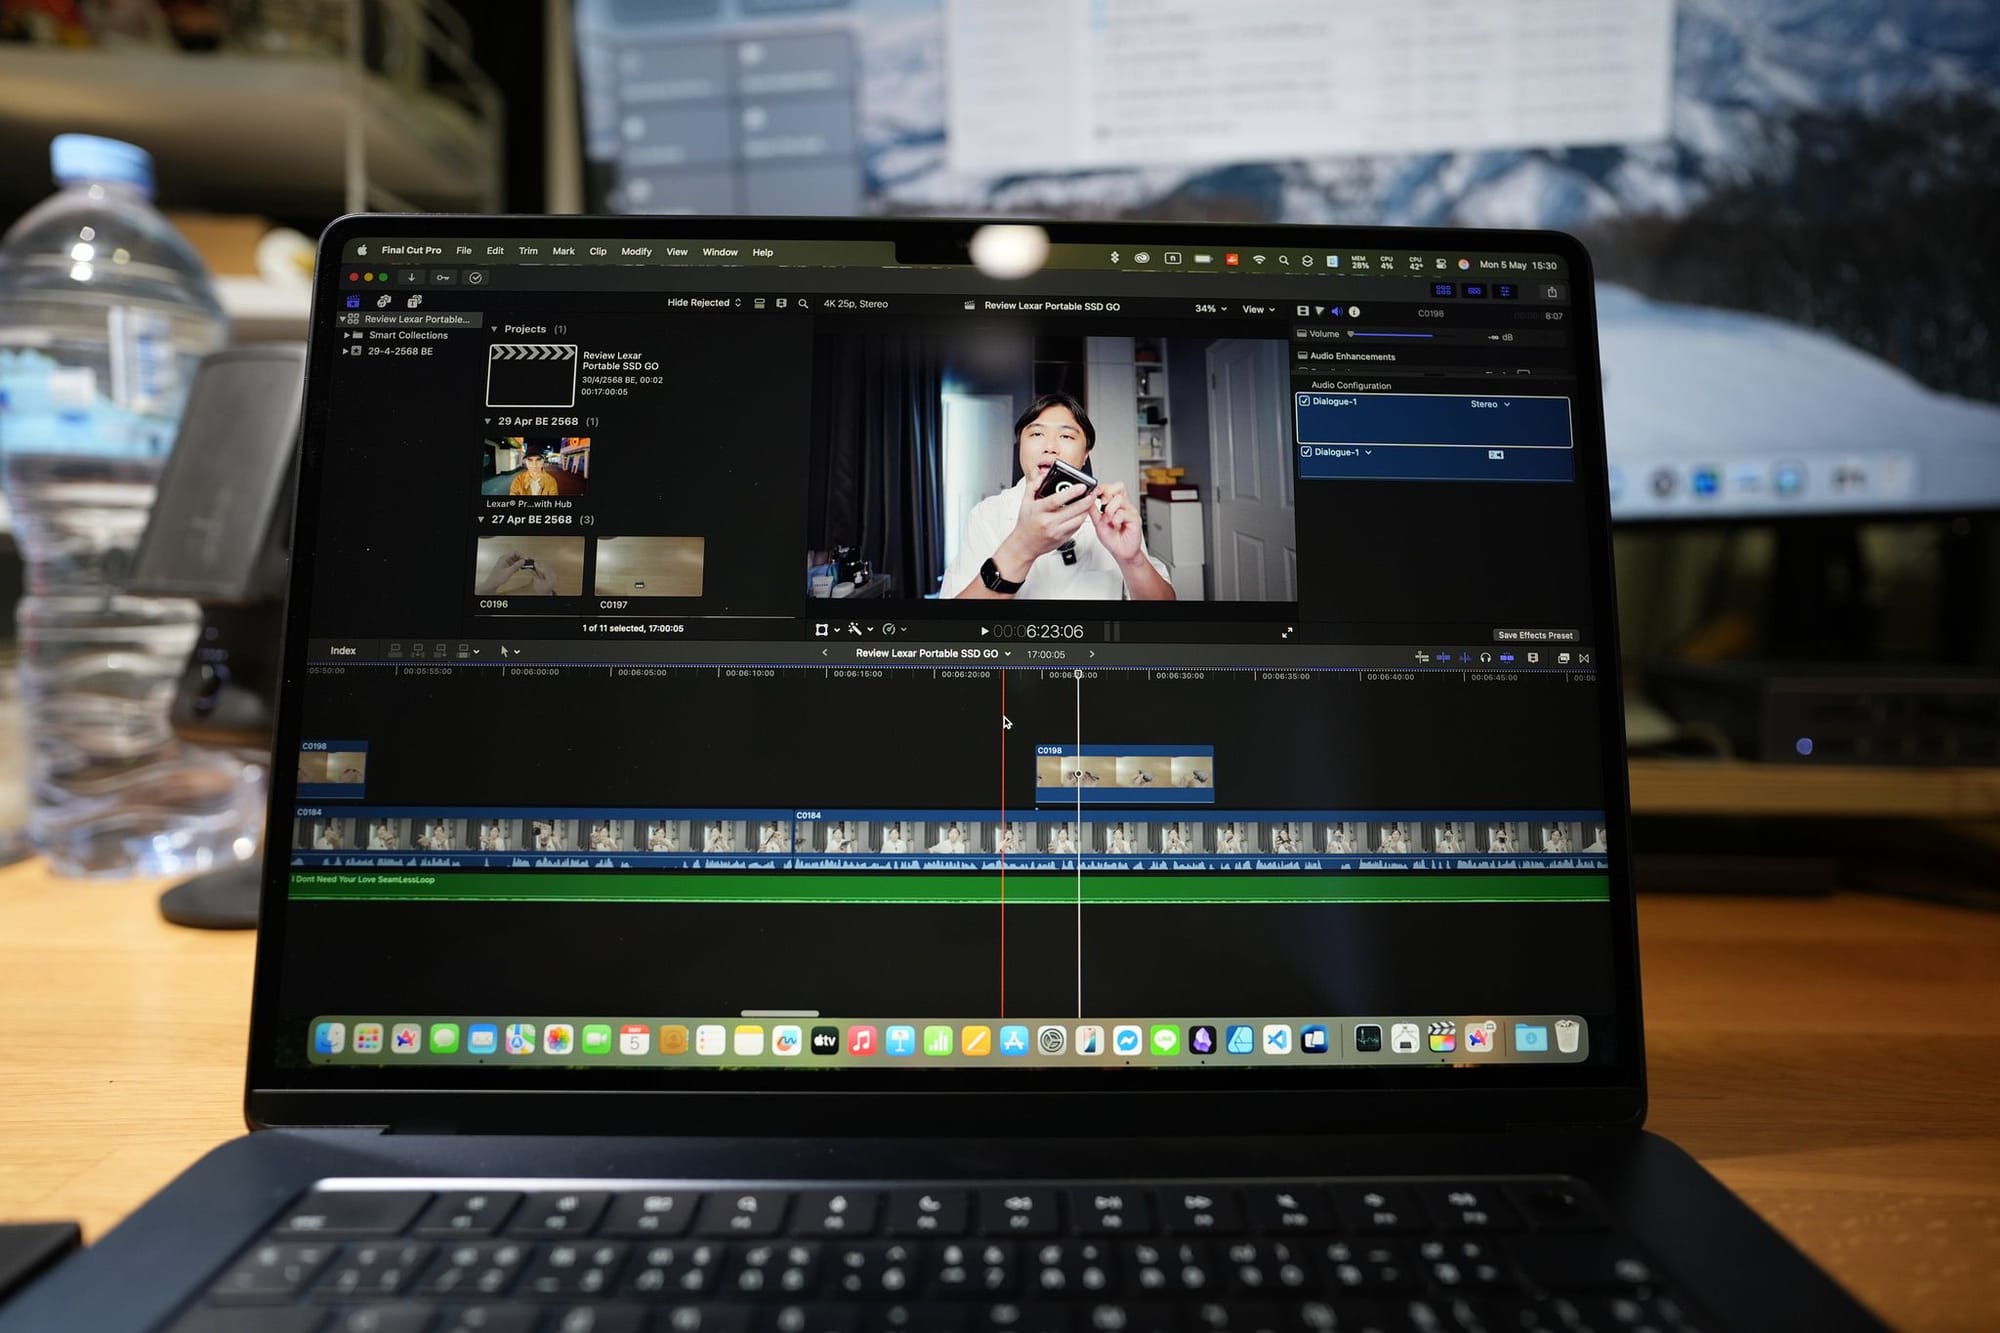2000x1333 pixels.
Task: Click the Share export icon
Action: pyautogui.click(x=1552, y=292)
